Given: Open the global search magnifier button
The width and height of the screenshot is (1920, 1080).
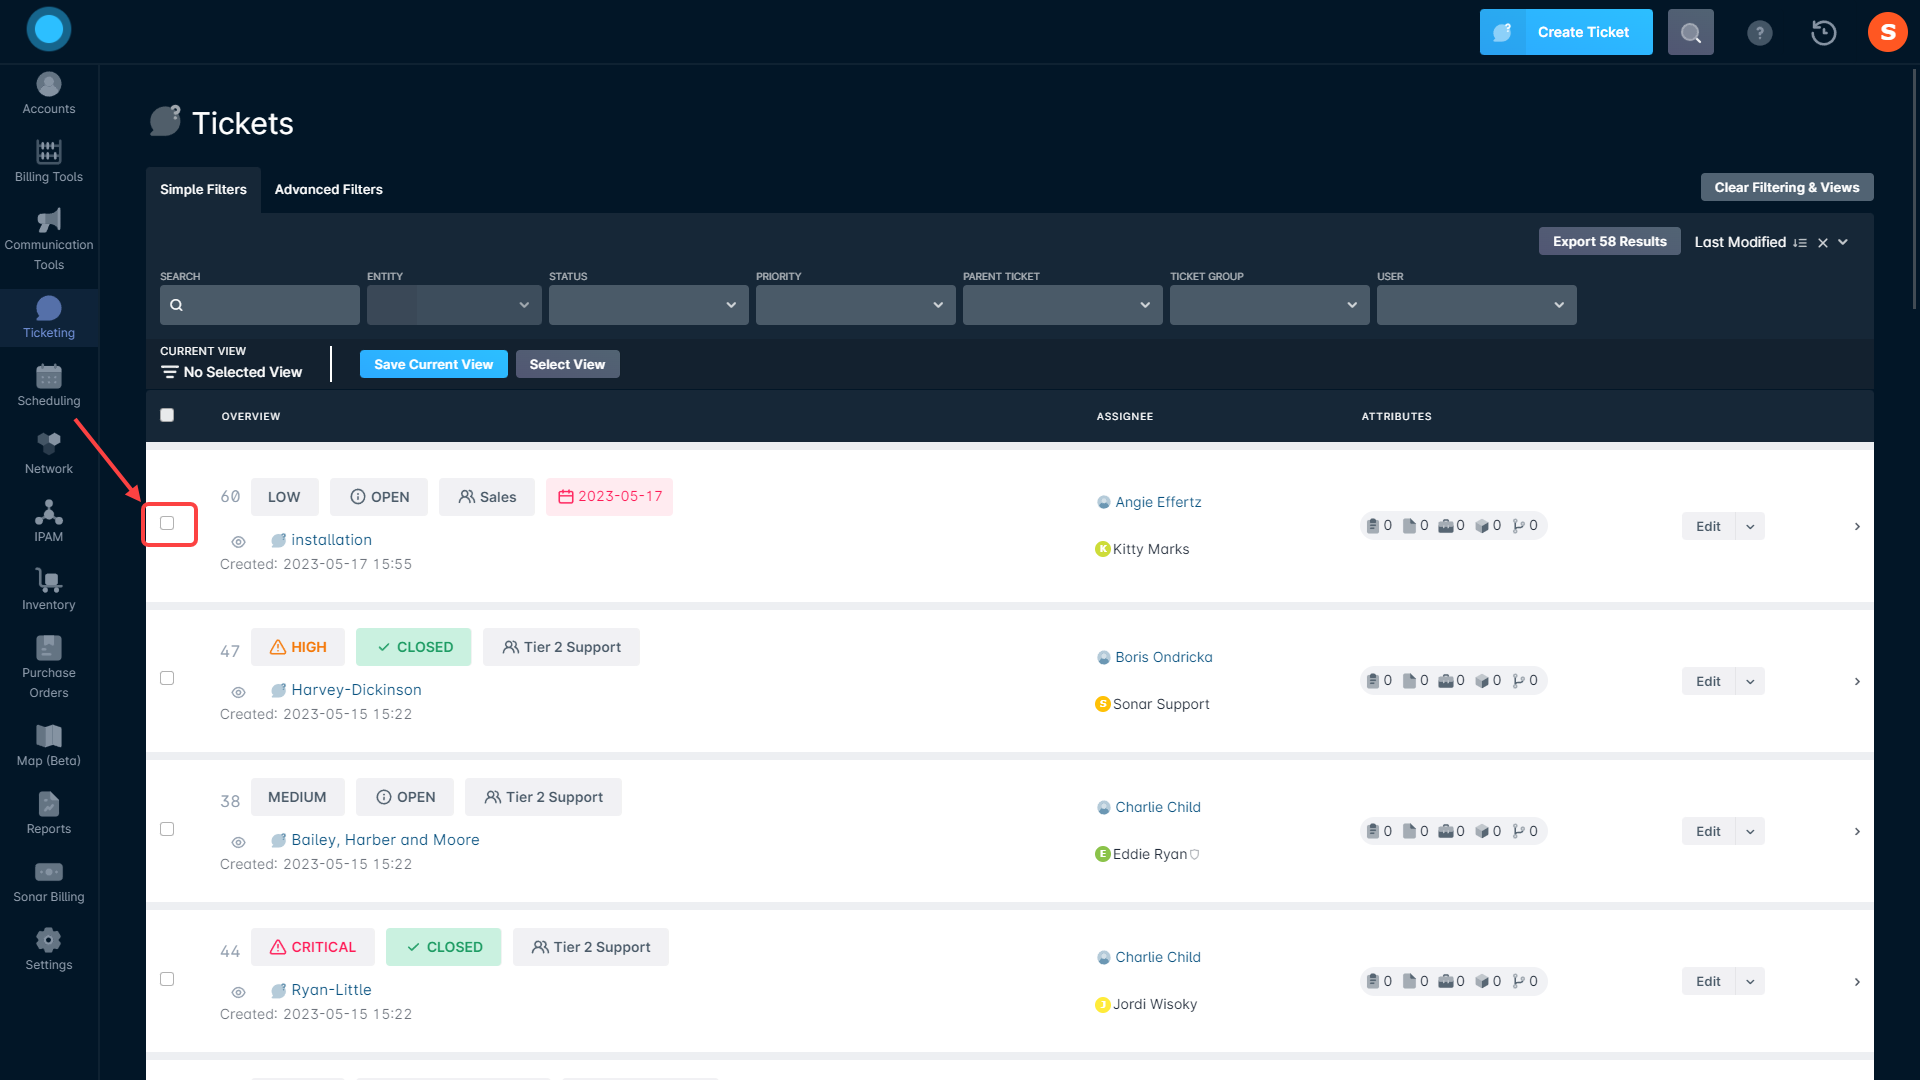Looking at the screenshot, I should pos(1690,32).
